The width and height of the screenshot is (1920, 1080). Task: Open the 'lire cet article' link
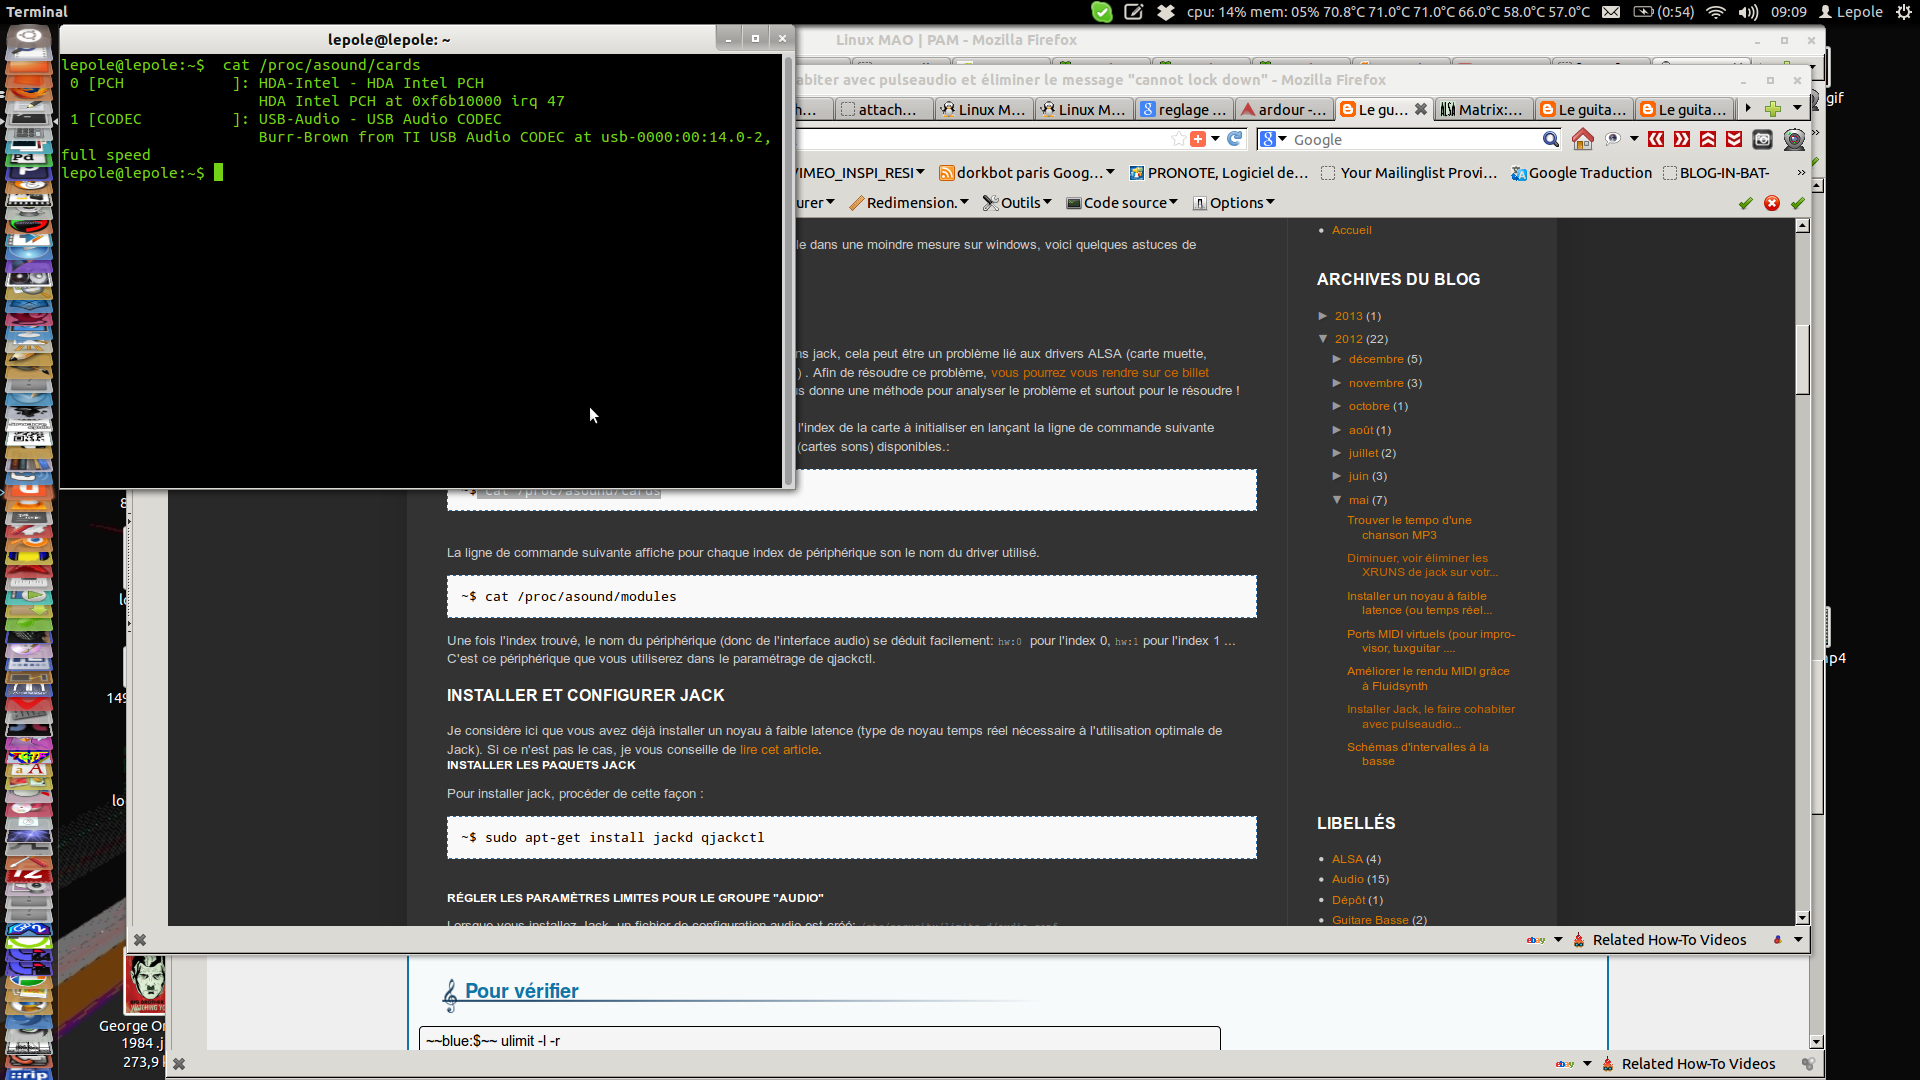779,750
